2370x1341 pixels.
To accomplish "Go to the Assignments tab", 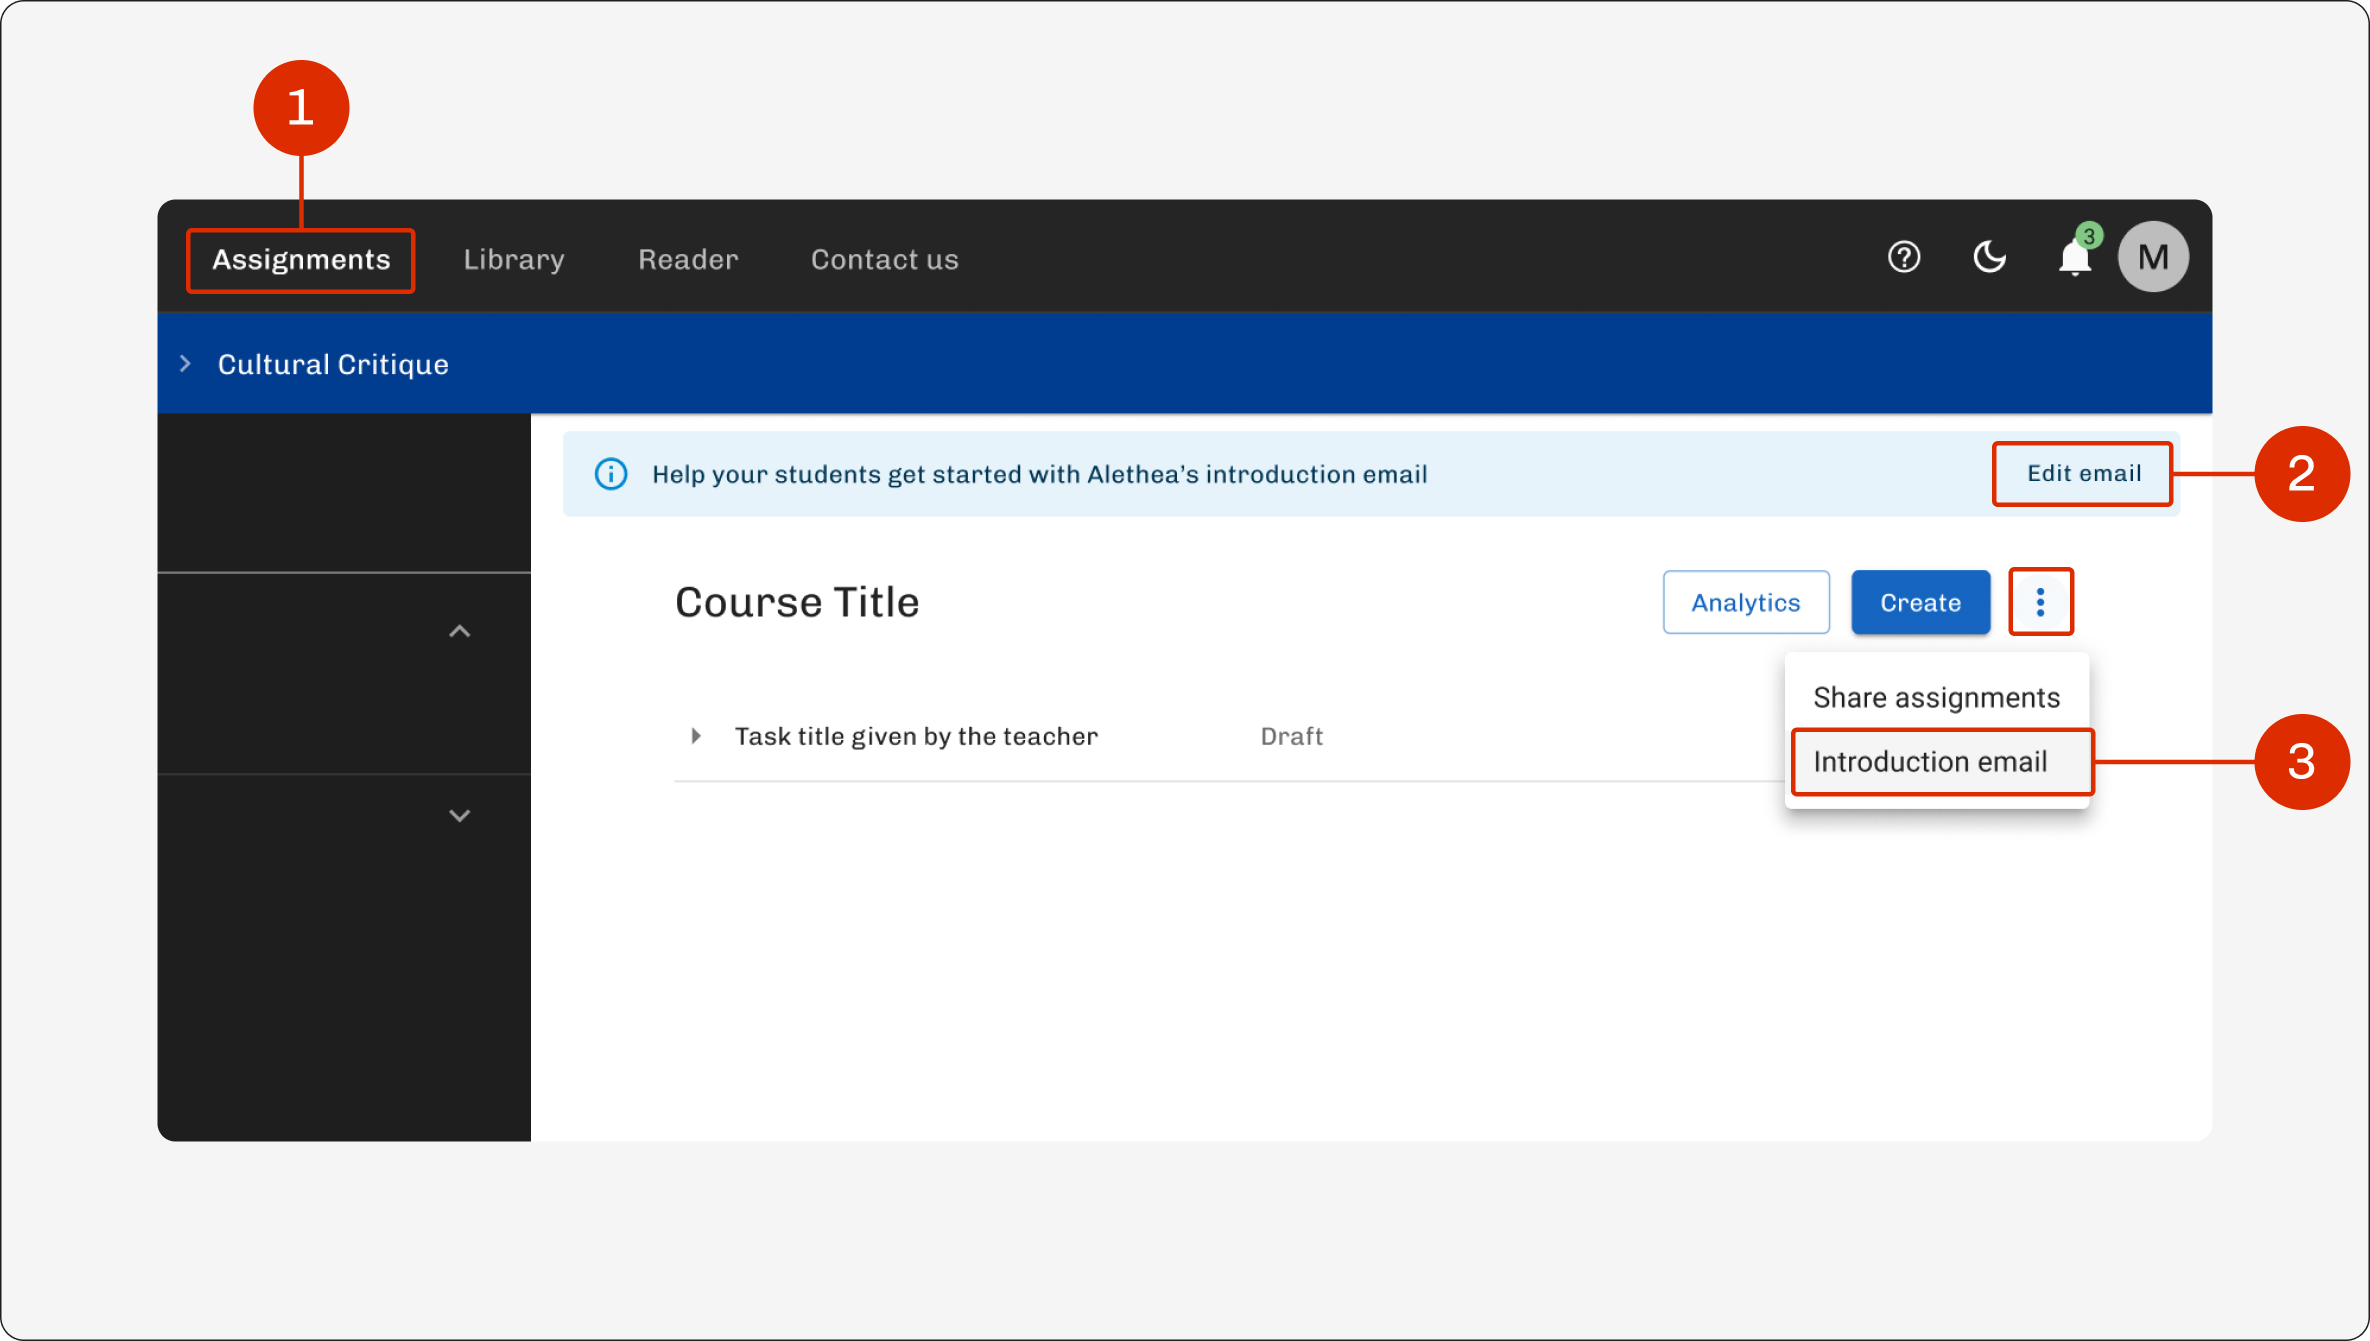I will coord(301,260).
